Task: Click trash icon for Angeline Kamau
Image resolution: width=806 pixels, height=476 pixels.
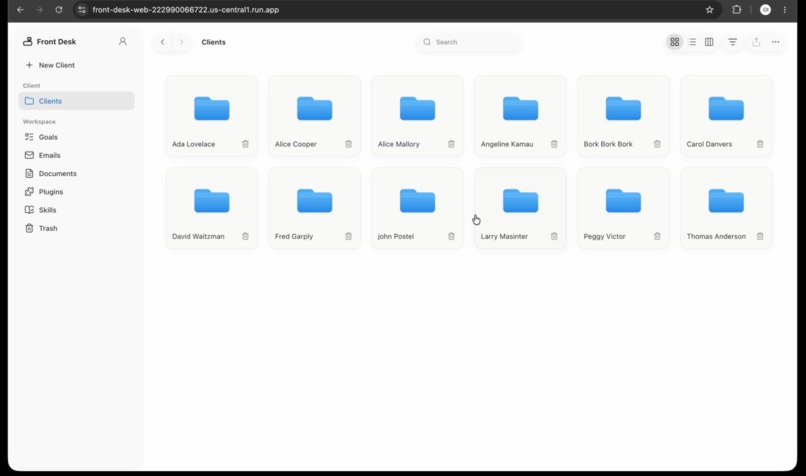Action: 554,144
